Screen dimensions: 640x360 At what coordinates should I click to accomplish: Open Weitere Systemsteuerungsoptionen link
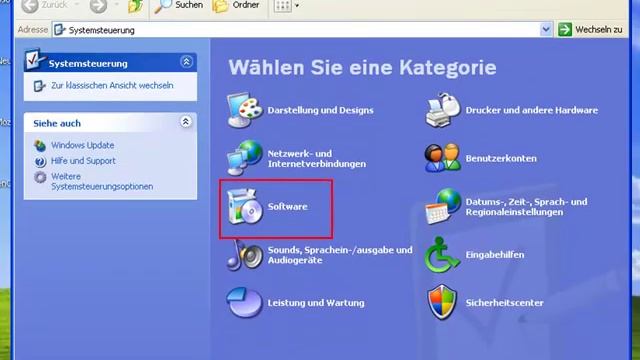pyautogui.click(x=102, y=182)
